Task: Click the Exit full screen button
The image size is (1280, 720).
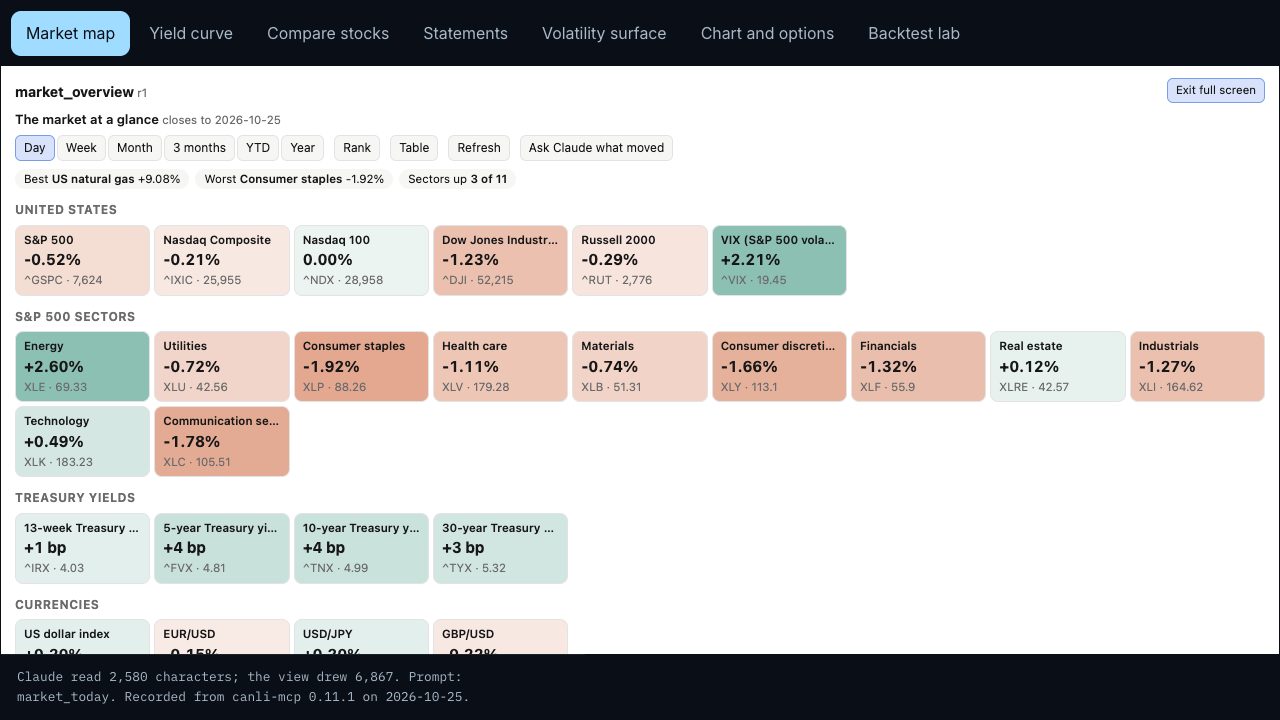Action: (1216, 90)
